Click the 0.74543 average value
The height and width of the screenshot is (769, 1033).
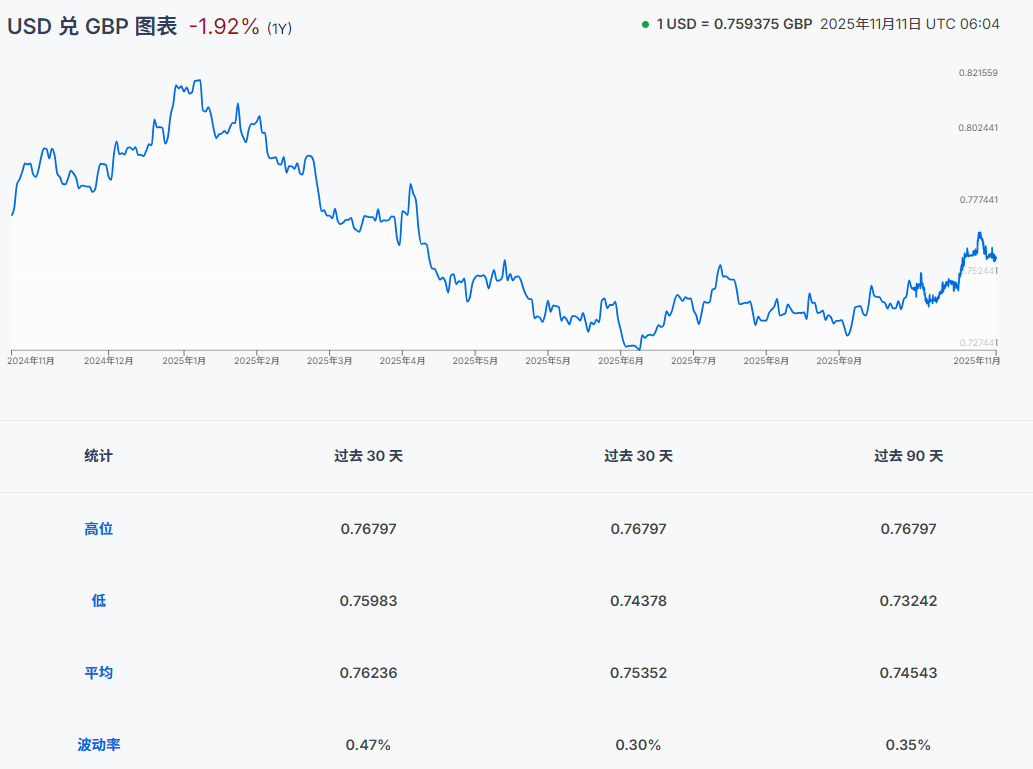908,672
